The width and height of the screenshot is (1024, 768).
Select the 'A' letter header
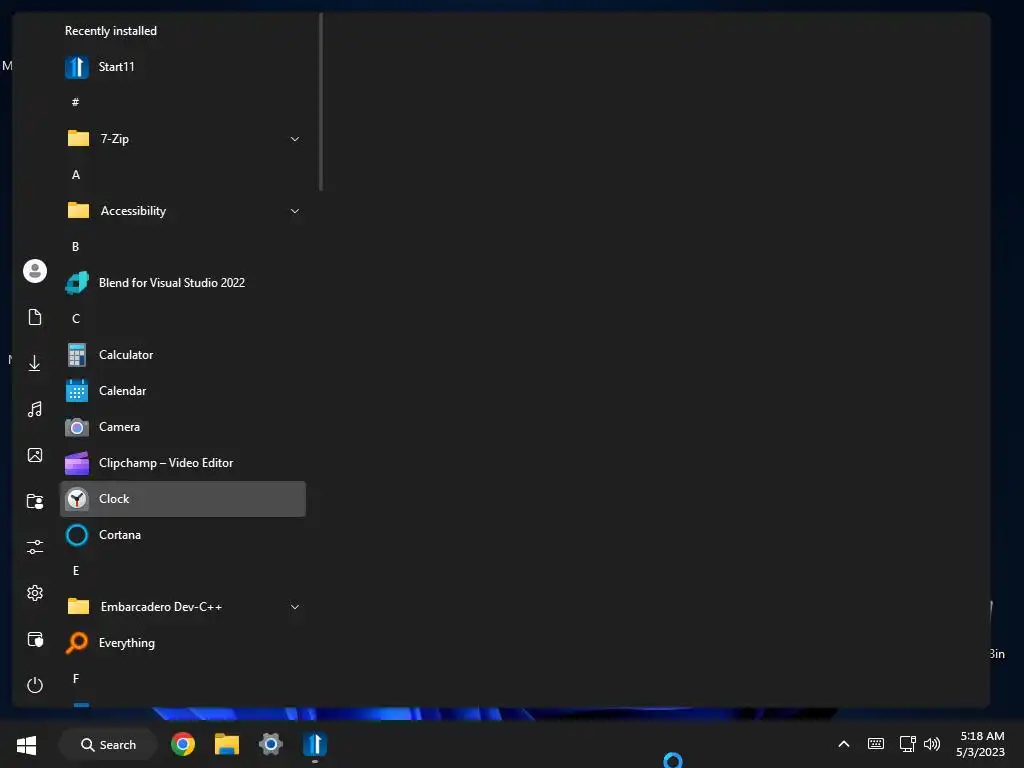(x=76, y=175)
